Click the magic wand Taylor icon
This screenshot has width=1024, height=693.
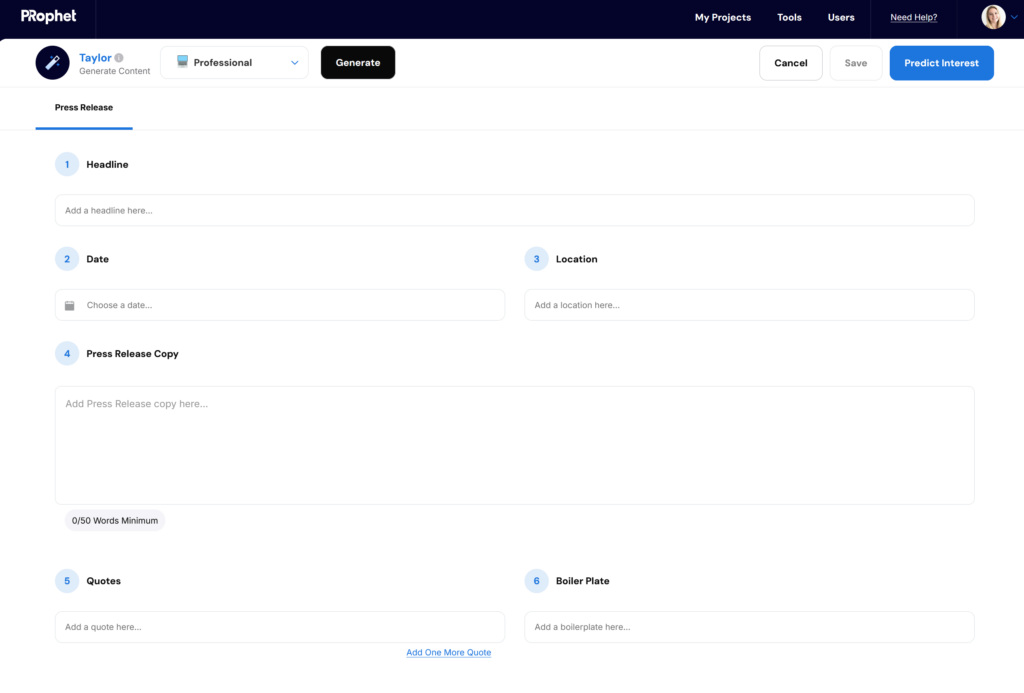(x=52, y=63)
